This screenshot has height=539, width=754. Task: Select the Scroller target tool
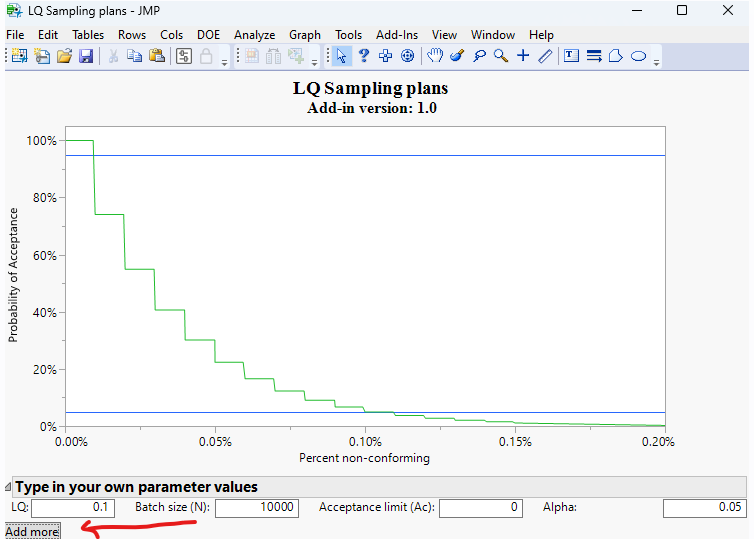[x=407, y=56]
